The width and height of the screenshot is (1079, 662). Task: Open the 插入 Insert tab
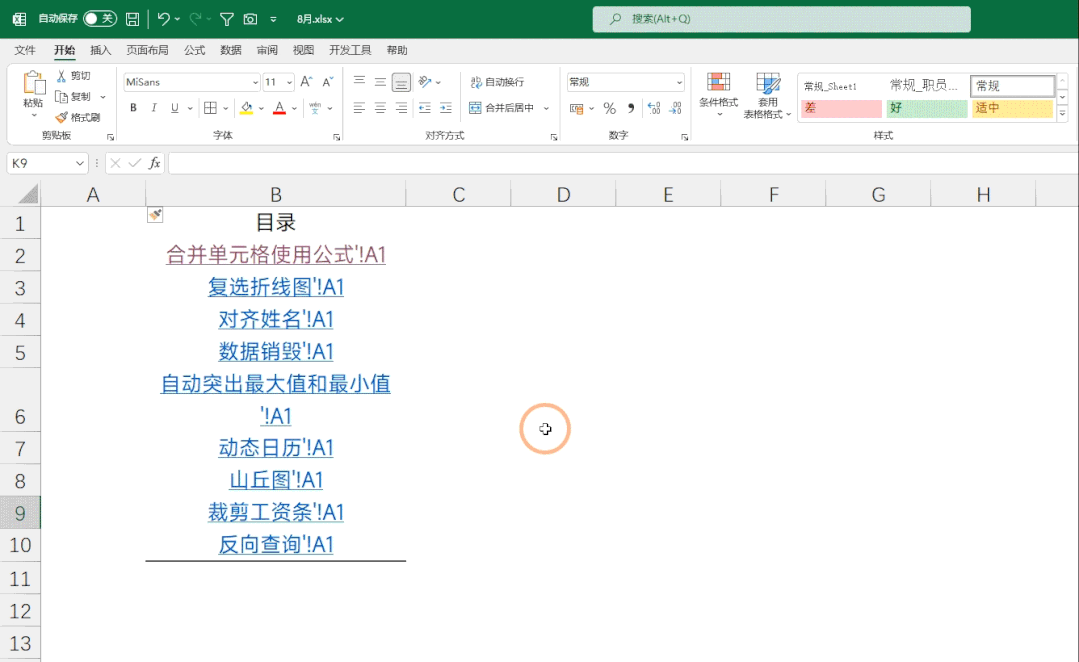pos(101,50)
